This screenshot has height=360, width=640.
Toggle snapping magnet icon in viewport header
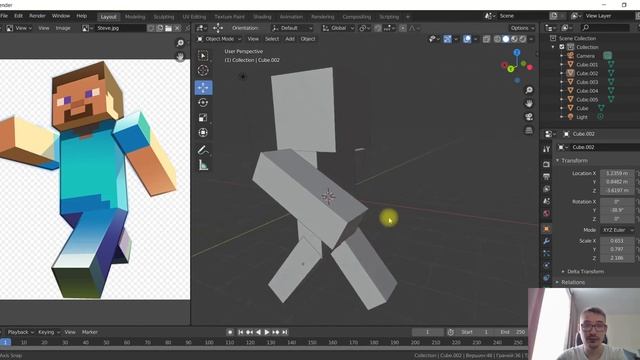click(378, 28)
